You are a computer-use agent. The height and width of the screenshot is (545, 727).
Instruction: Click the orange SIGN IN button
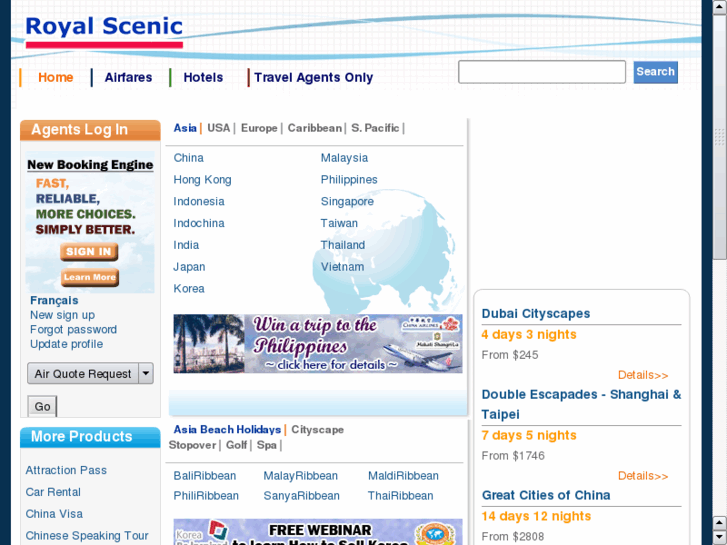[89, 252]
